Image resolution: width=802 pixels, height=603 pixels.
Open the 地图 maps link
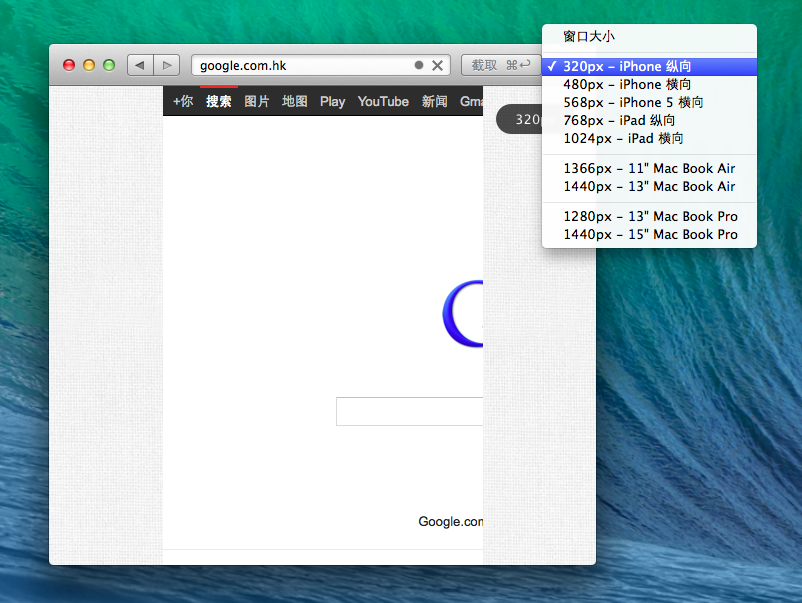point(295,101)
